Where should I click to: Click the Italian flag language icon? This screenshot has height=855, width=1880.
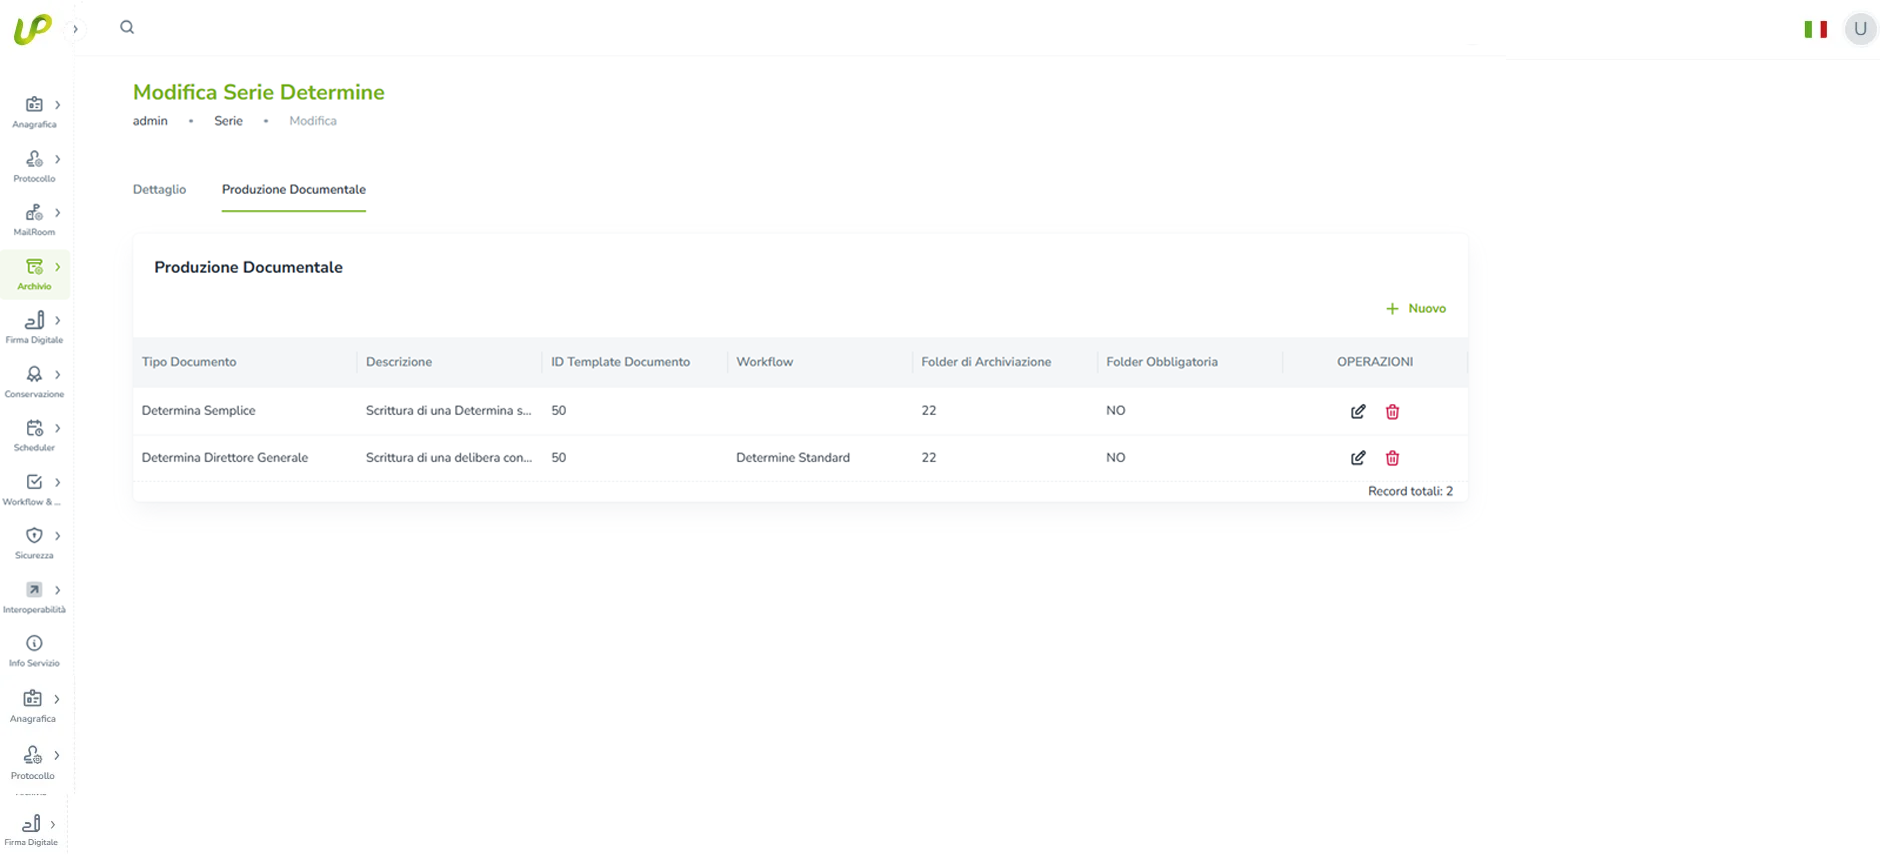point(1815,29)
